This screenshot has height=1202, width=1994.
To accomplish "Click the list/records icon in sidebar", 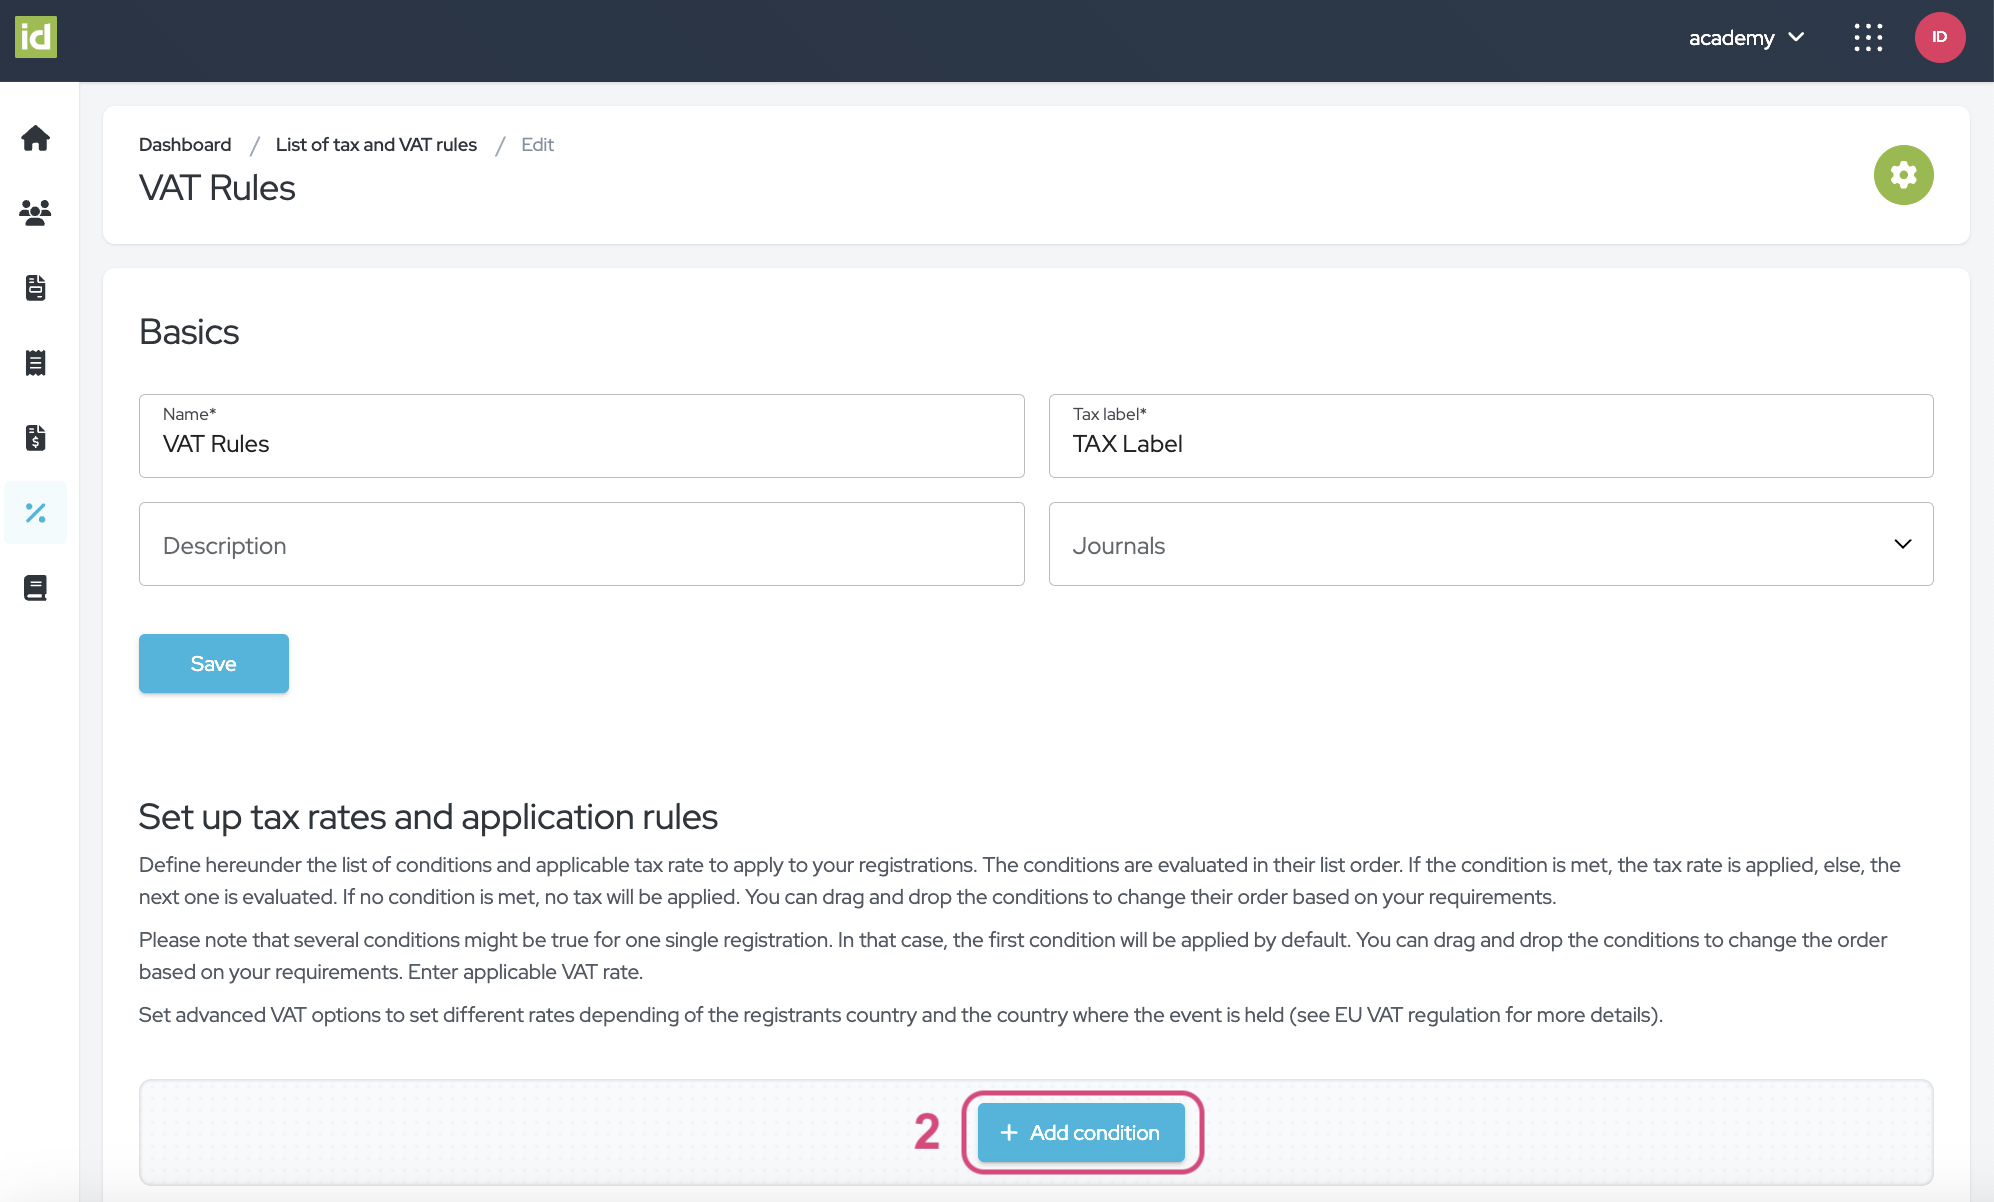I will coord(36,362).
